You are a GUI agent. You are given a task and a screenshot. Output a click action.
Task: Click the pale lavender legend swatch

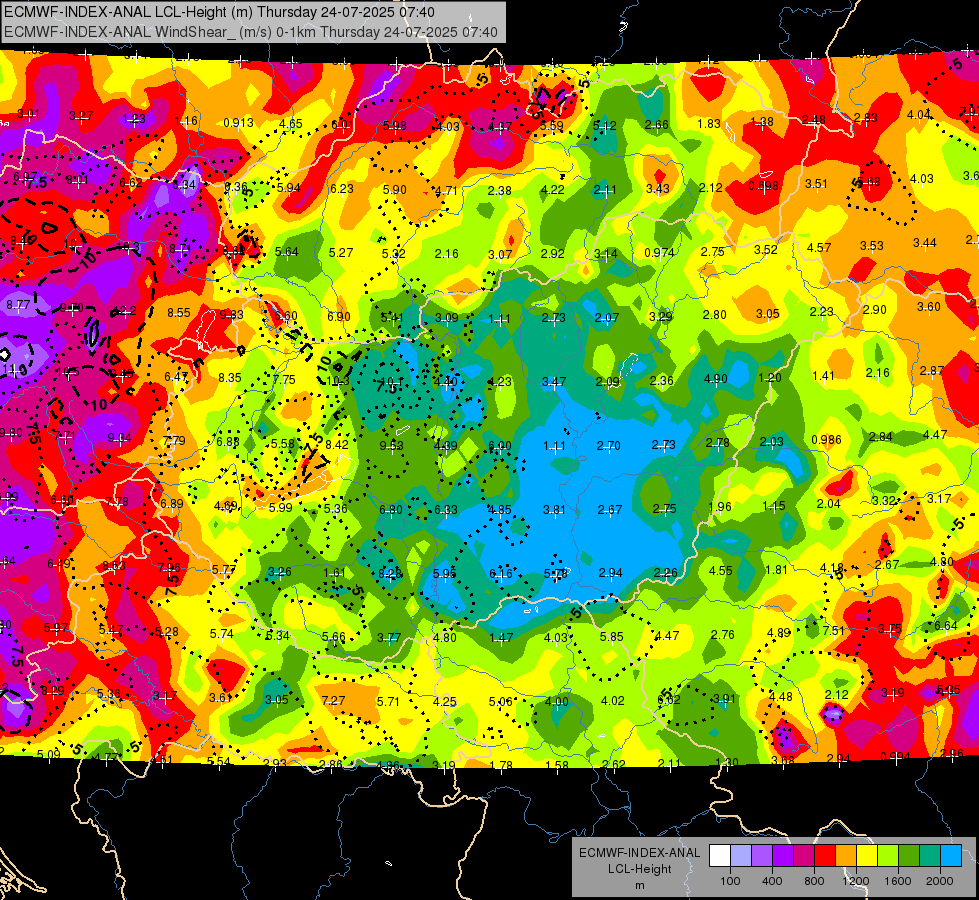tap(741, 856)
